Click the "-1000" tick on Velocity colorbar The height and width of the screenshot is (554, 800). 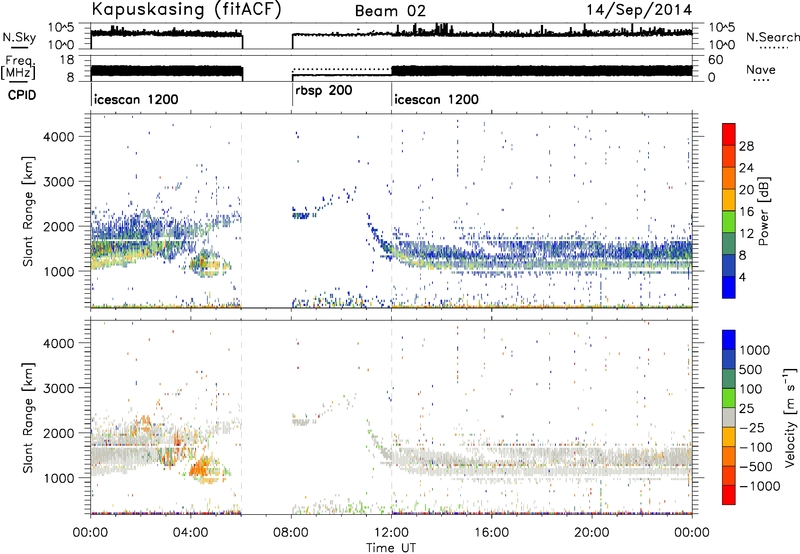coord(759,486)
